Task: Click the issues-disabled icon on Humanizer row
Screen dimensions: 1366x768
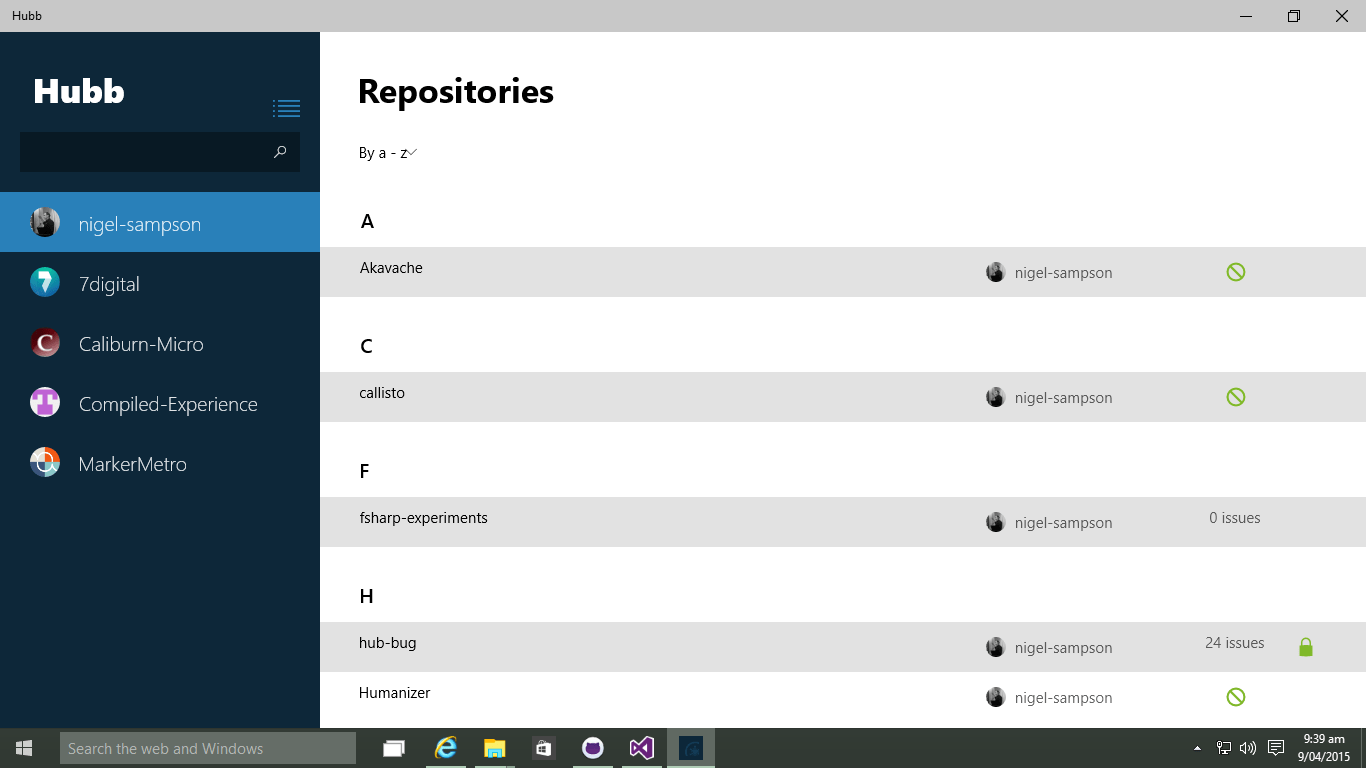Action: [1236, 697]
